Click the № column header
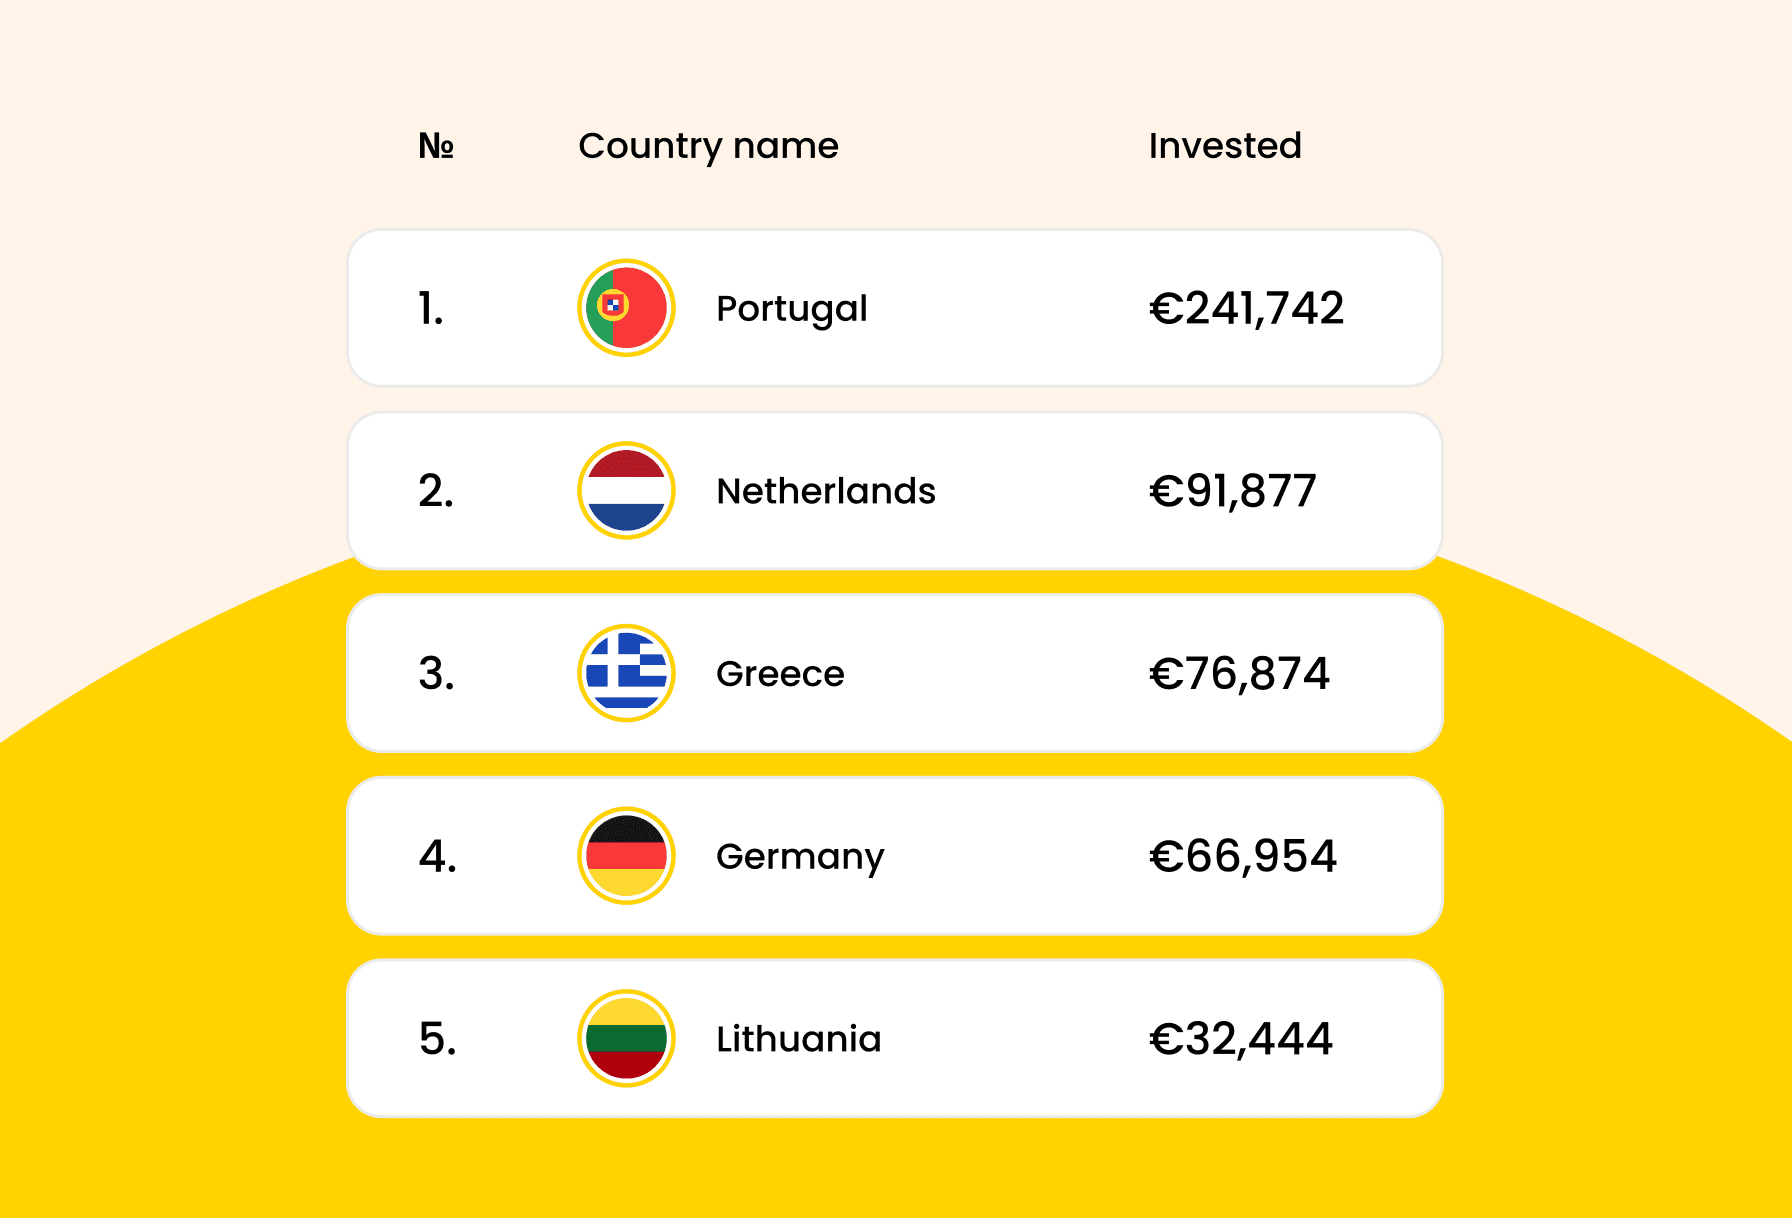 coord(436,146)
